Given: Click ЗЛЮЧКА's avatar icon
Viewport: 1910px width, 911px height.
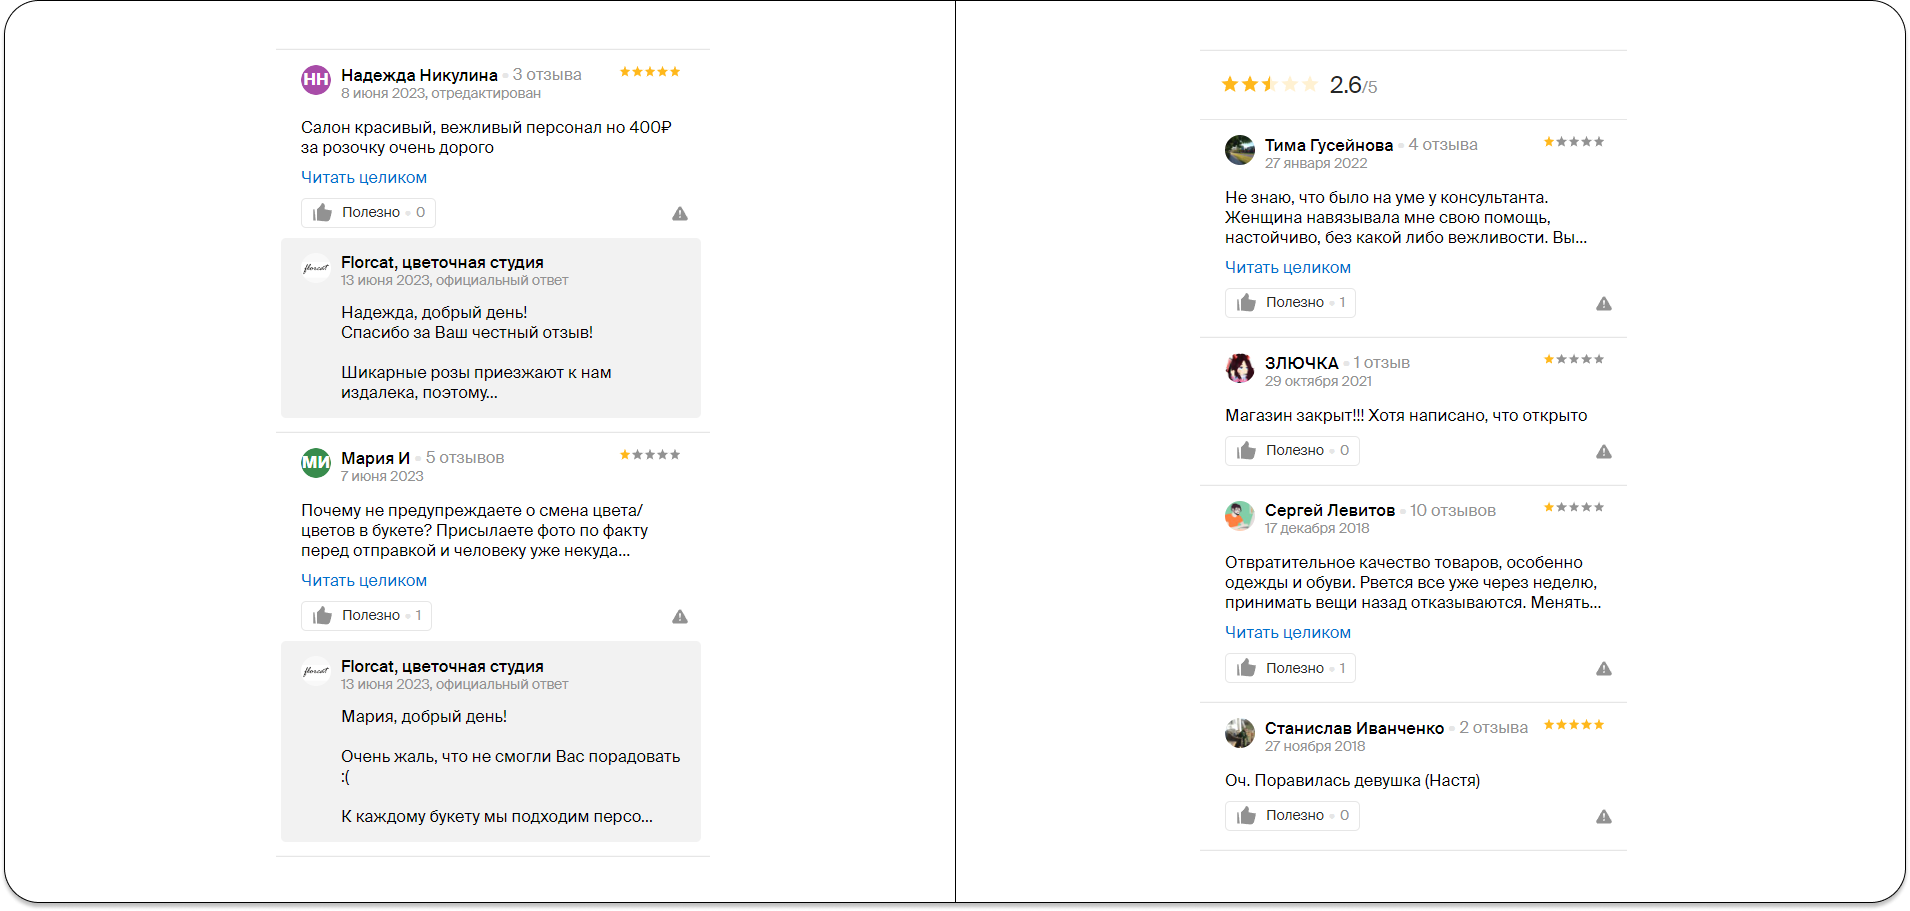Looking at the screenshot, I should (x=1240, y=369).
